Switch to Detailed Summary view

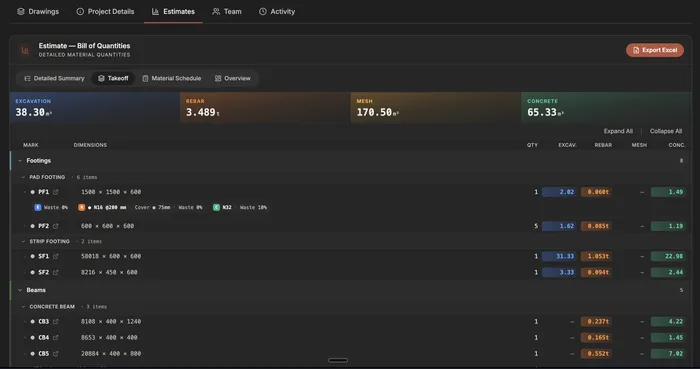coord(54,79)
